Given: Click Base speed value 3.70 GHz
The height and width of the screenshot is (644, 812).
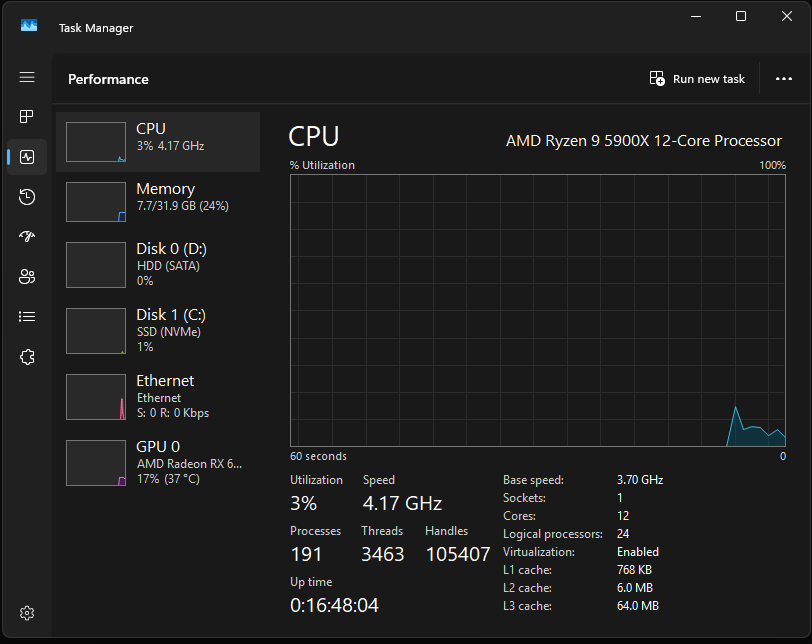Looking at the screenshot, I should click(640, 480).
